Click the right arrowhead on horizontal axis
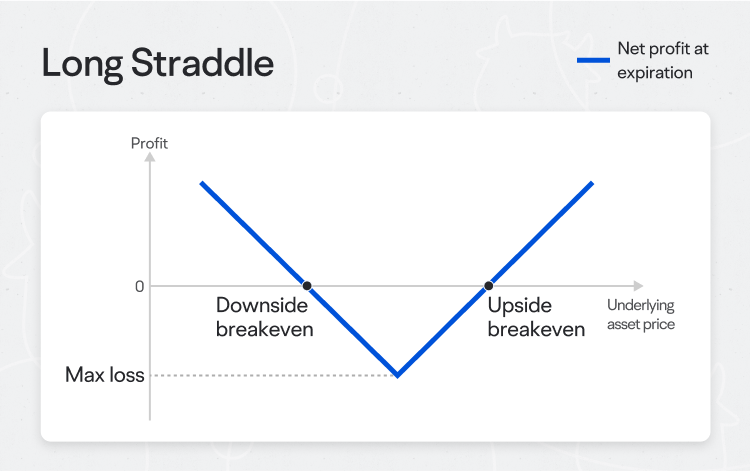Screen dimensions: 750x471 coord(638,286)
